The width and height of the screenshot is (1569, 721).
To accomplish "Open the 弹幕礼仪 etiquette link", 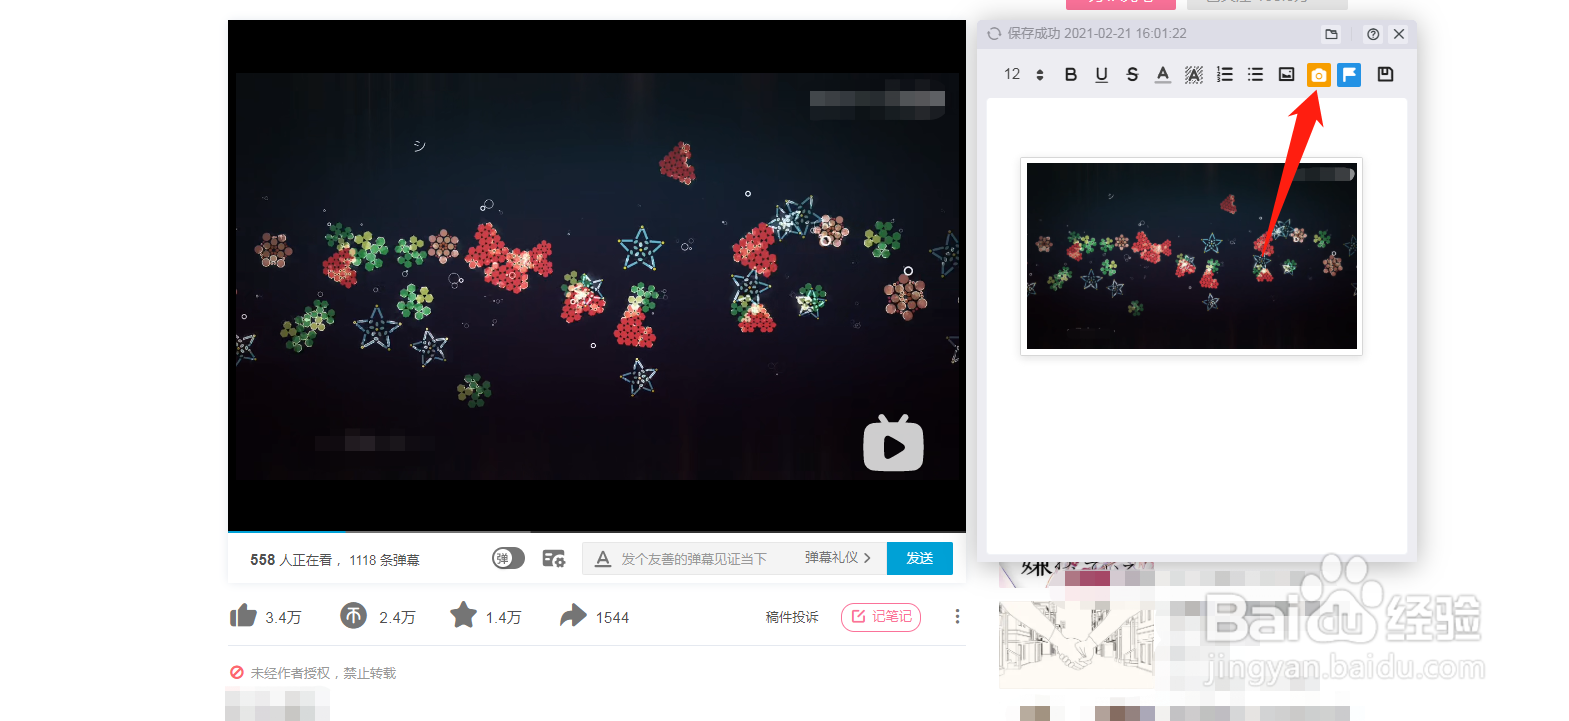I will [838, 558].
